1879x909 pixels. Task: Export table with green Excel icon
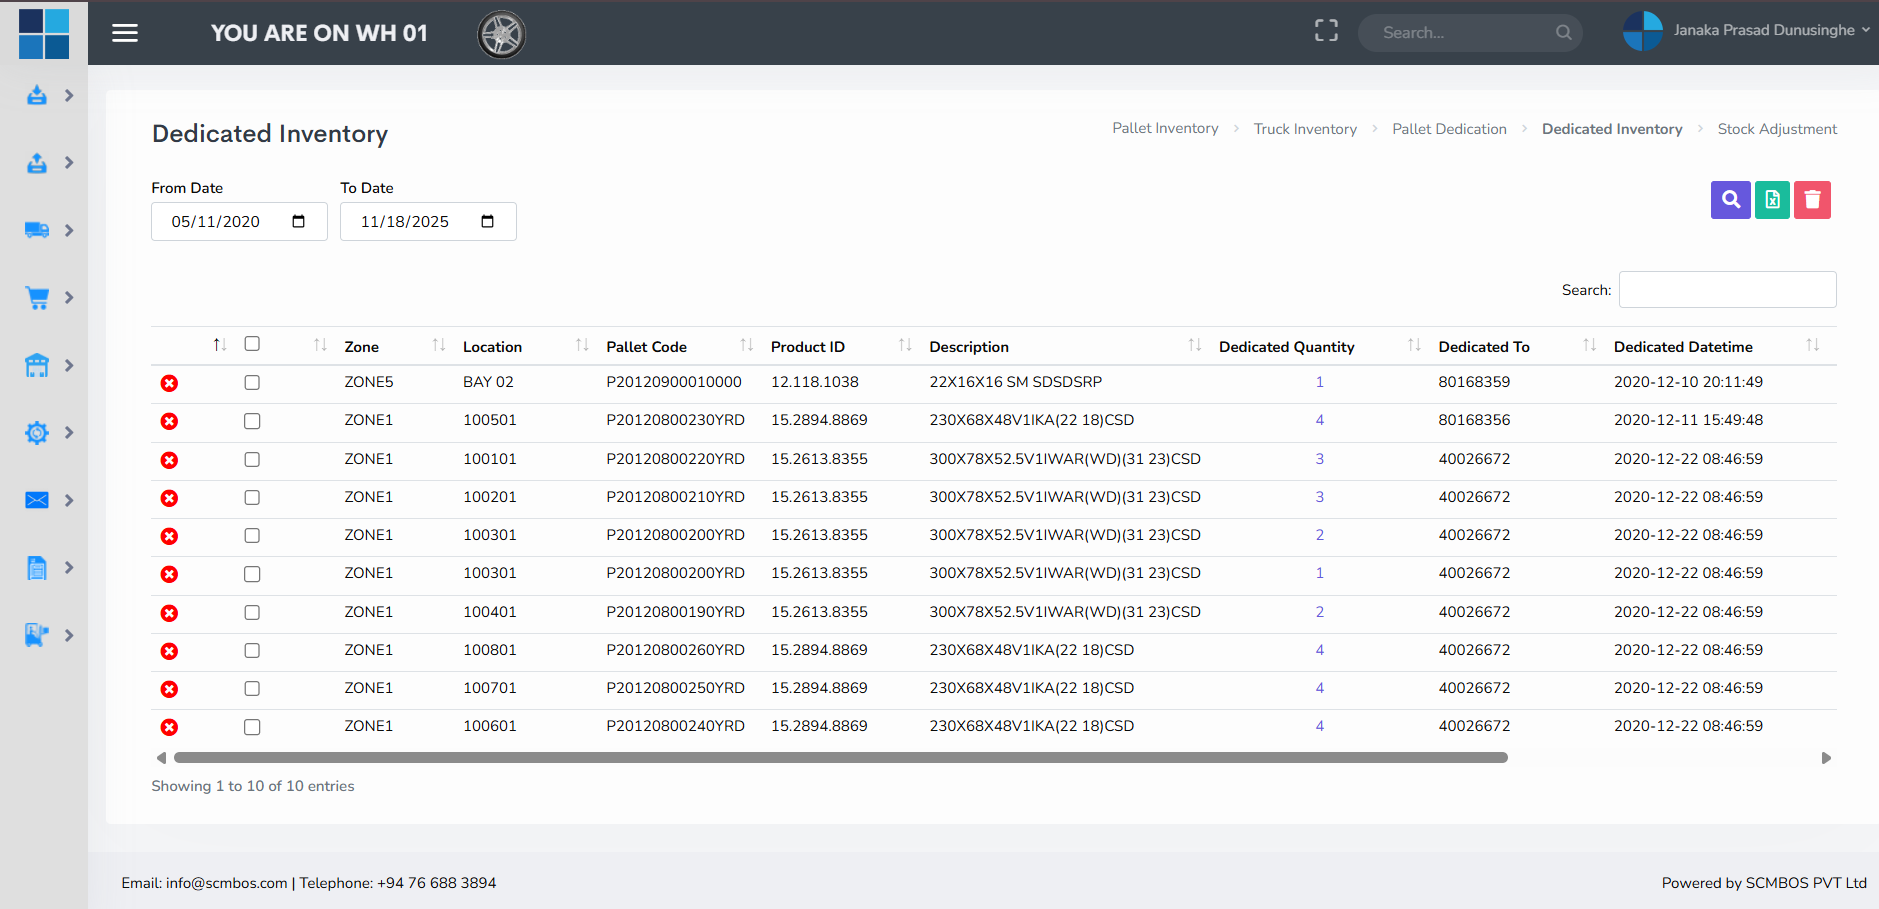[1772, 200]
